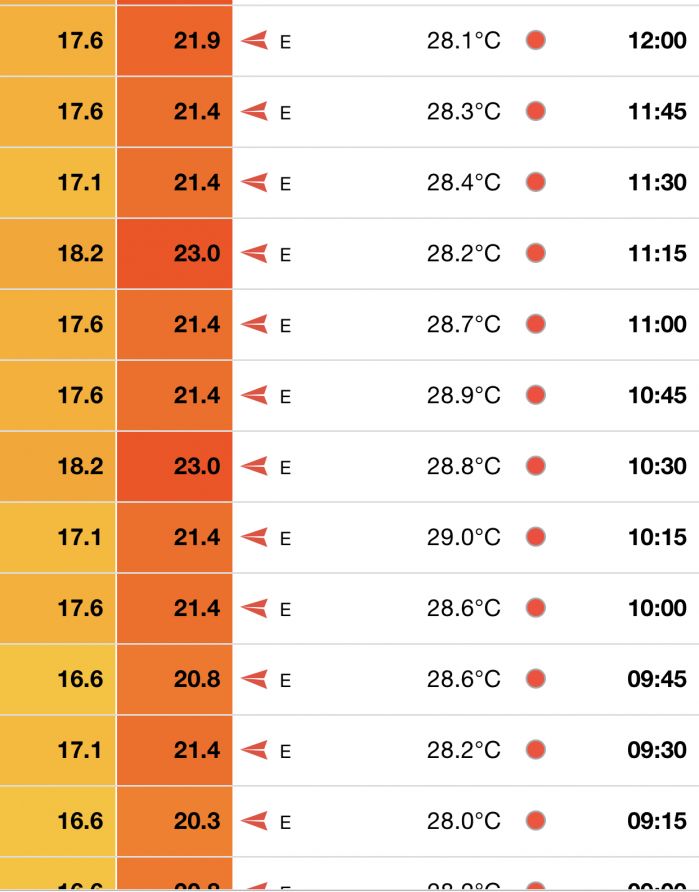The image size is (699, 892).
Task: Click the red dot beside 28.7°C
Action: click(x=536, y=324)
